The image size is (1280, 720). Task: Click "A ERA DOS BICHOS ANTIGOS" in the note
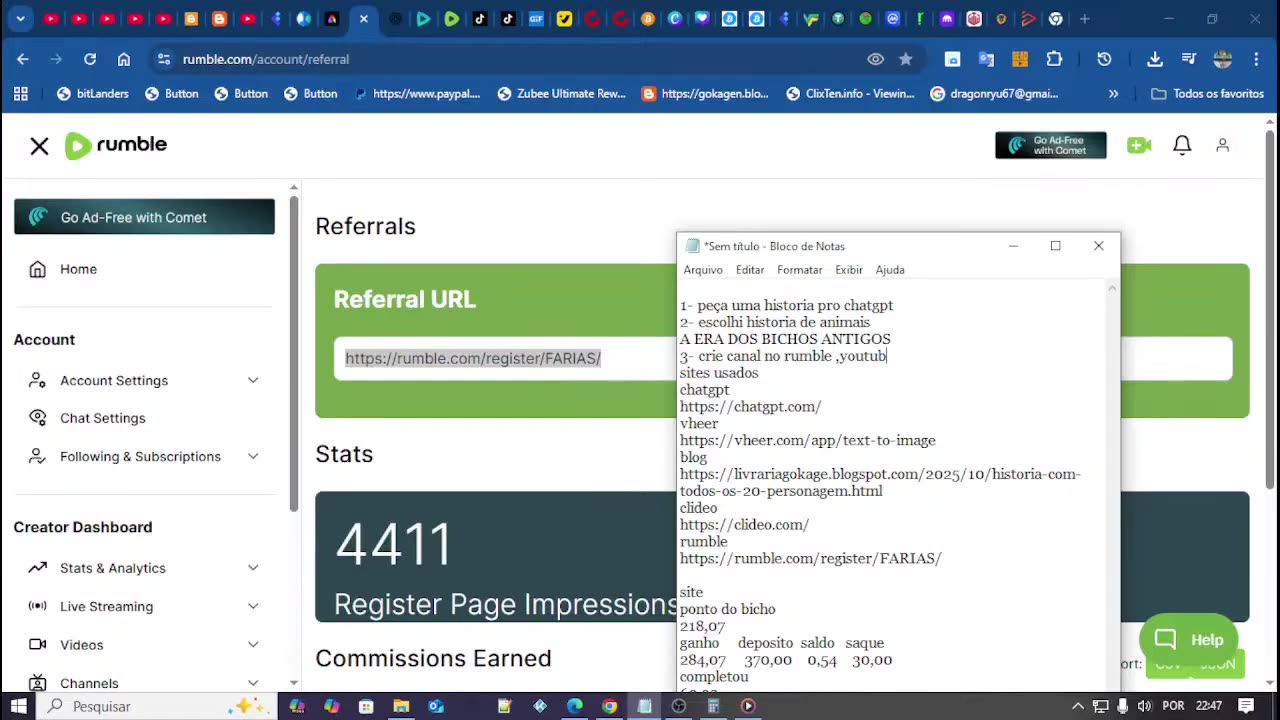(785, 340)
